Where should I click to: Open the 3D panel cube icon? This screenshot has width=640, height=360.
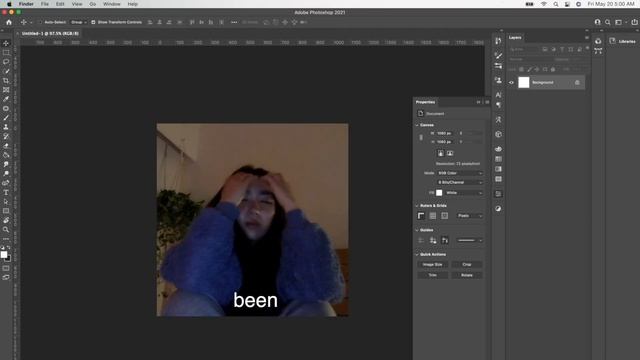coord(498,134)
